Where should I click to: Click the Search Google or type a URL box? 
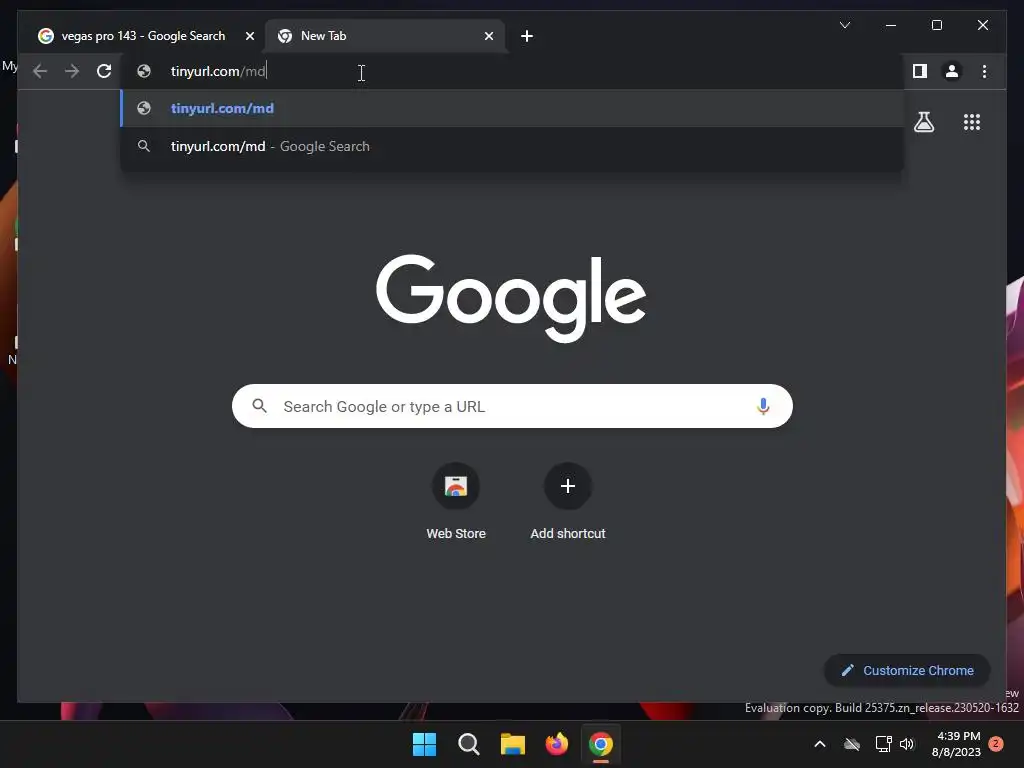pyautogui.click(x=512, y=406)
